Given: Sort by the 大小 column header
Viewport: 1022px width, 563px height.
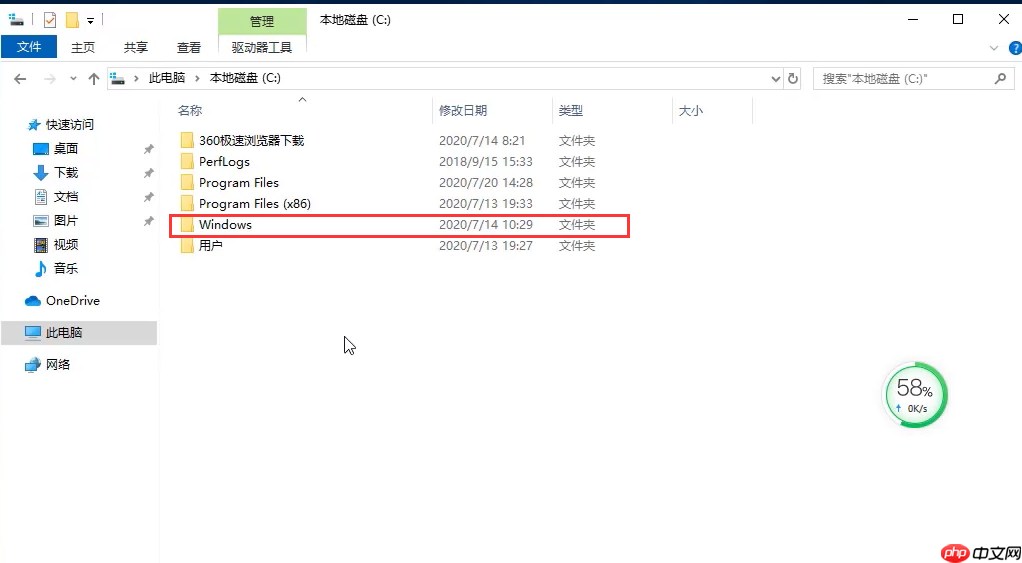Looking at the screenshot, I should point(691,111).
